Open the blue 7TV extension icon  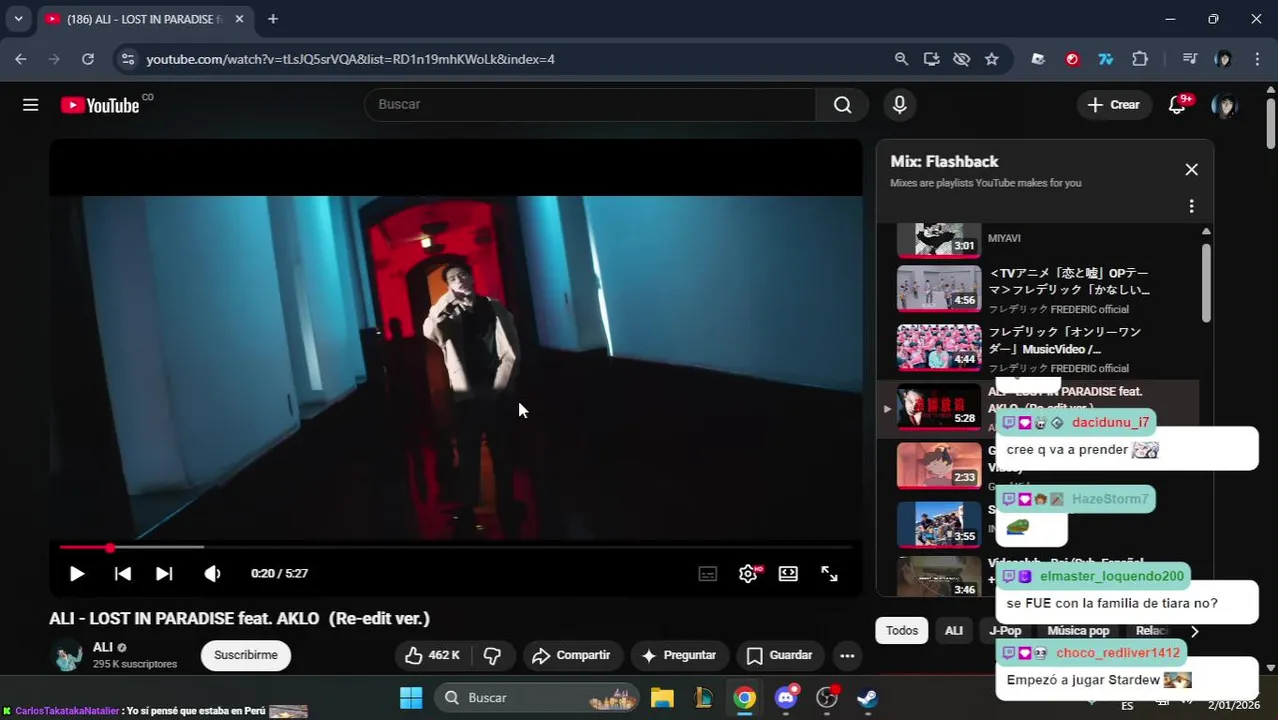(1106, 59)
